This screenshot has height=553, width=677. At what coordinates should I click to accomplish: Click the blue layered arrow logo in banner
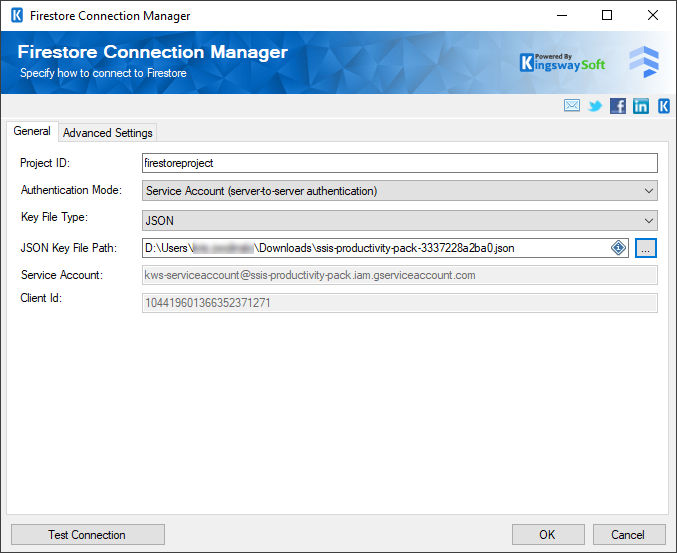tap(644, 62)
